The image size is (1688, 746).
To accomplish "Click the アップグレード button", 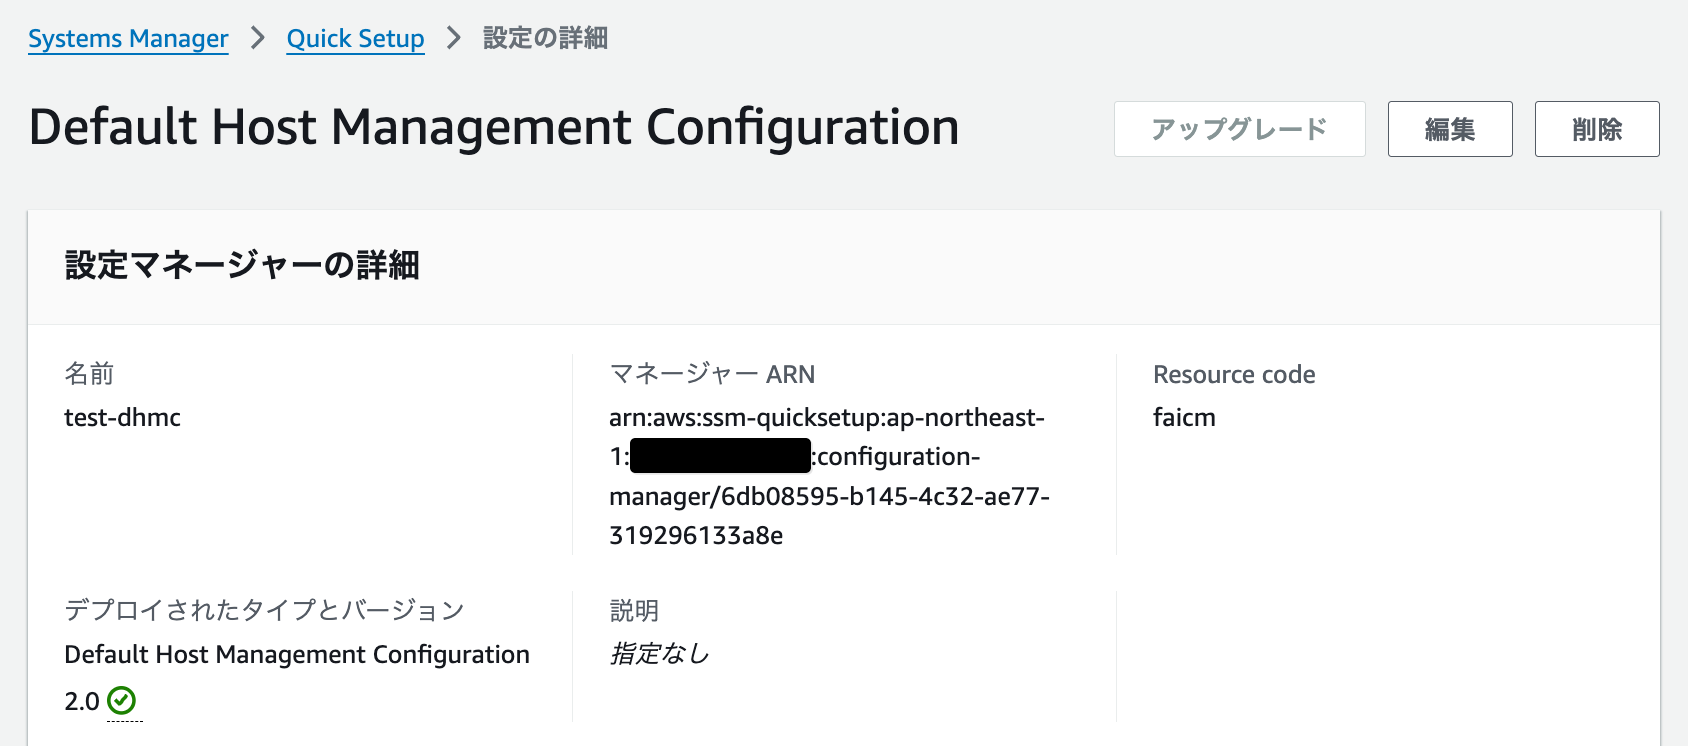I will click(1239, 129).
